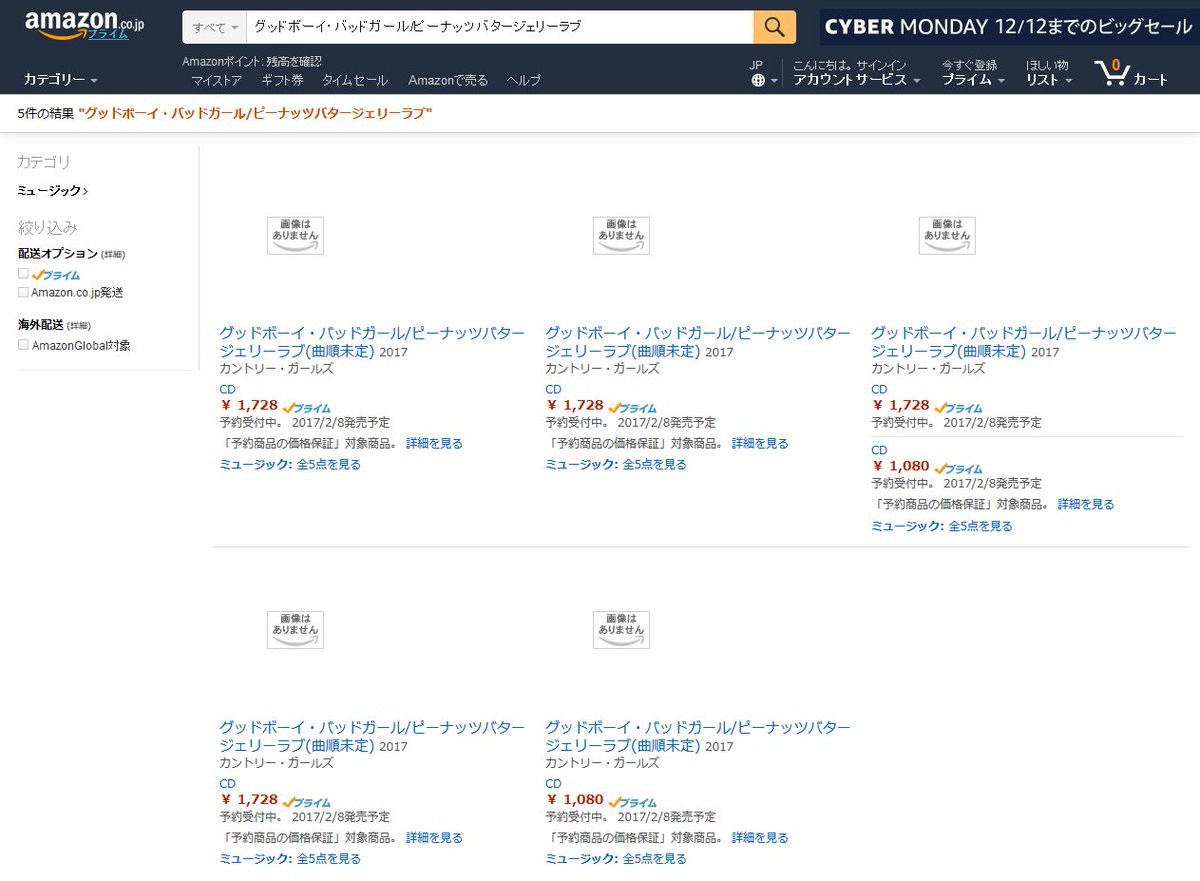This screenshot has width=1200, height=881.
Task: Open ヘルプ in navigation
Action: pyautogui.click(x=523, y=80)
